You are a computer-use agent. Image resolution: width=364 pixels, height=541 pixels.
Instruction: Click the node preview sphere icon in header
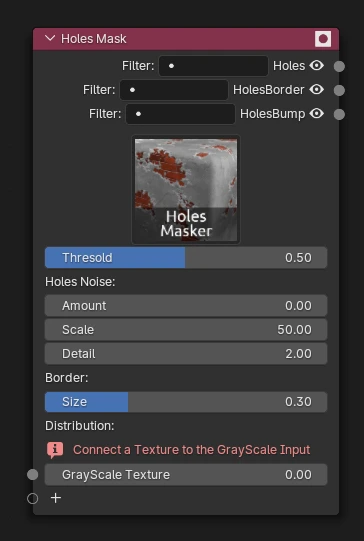323,39
